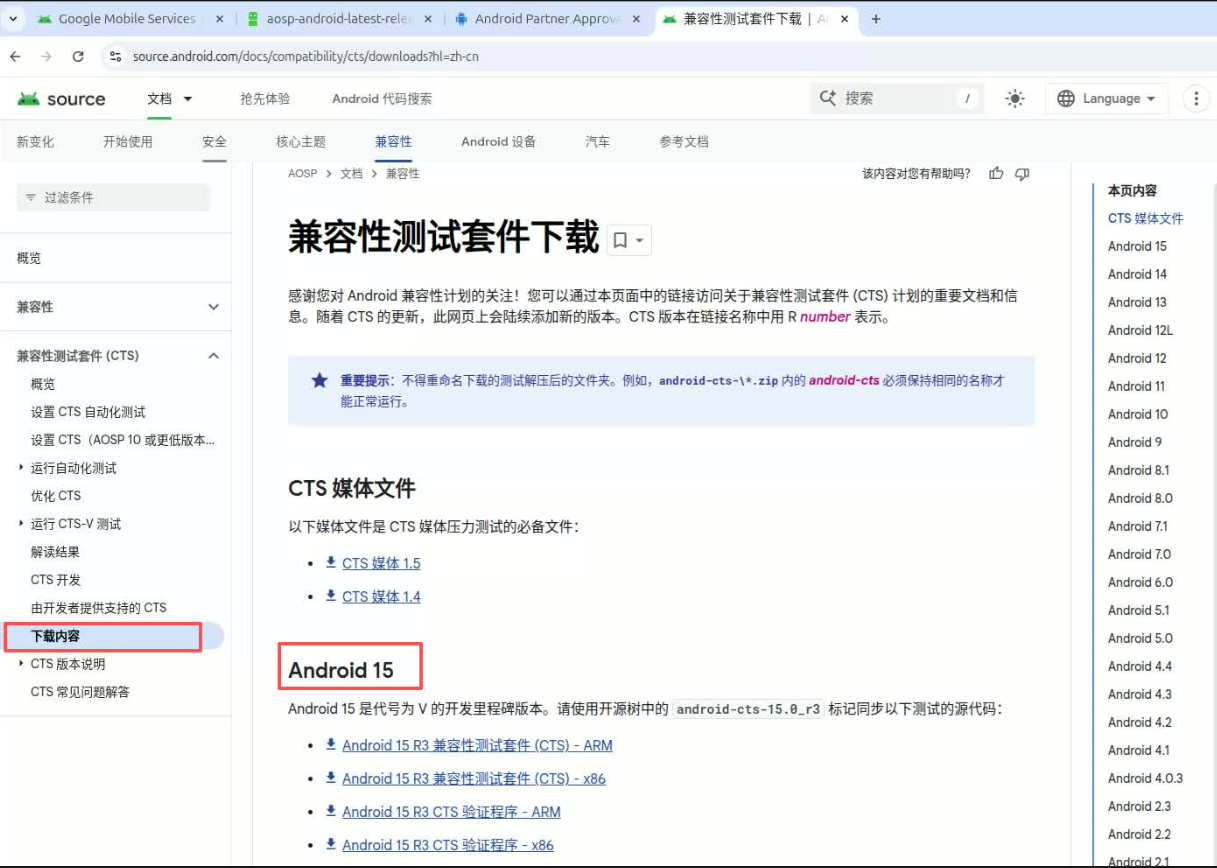Click the site info icon in address bar
The width and height of the screenshot is (1217, 868).
pyautogui.click(x=116, y=57)
